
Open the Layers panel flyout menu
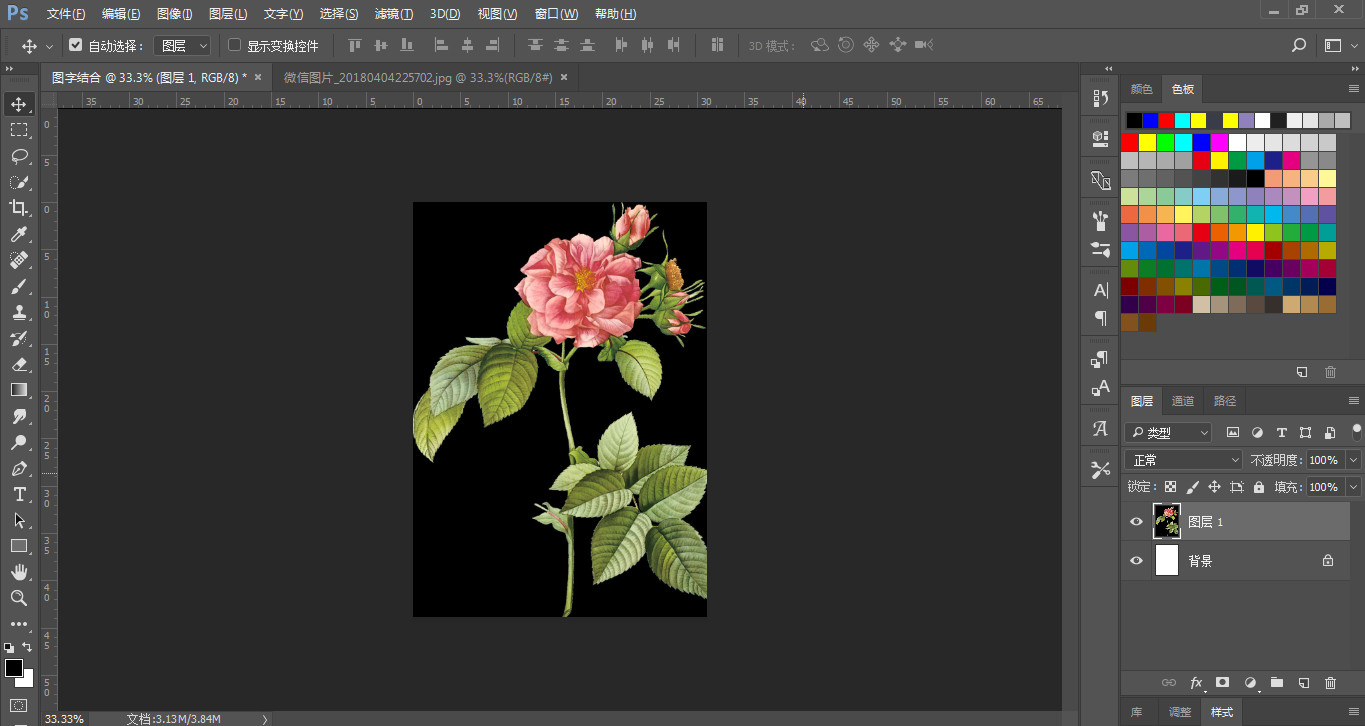tap(1353, 401)
